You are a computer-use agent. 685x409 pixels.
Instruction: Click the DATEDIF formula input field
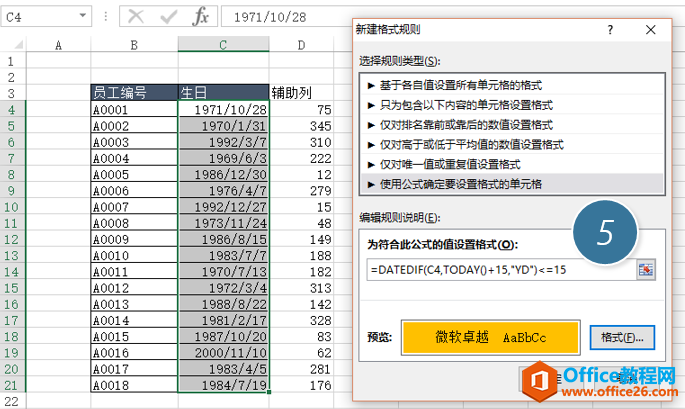click(x=501, y=270)
